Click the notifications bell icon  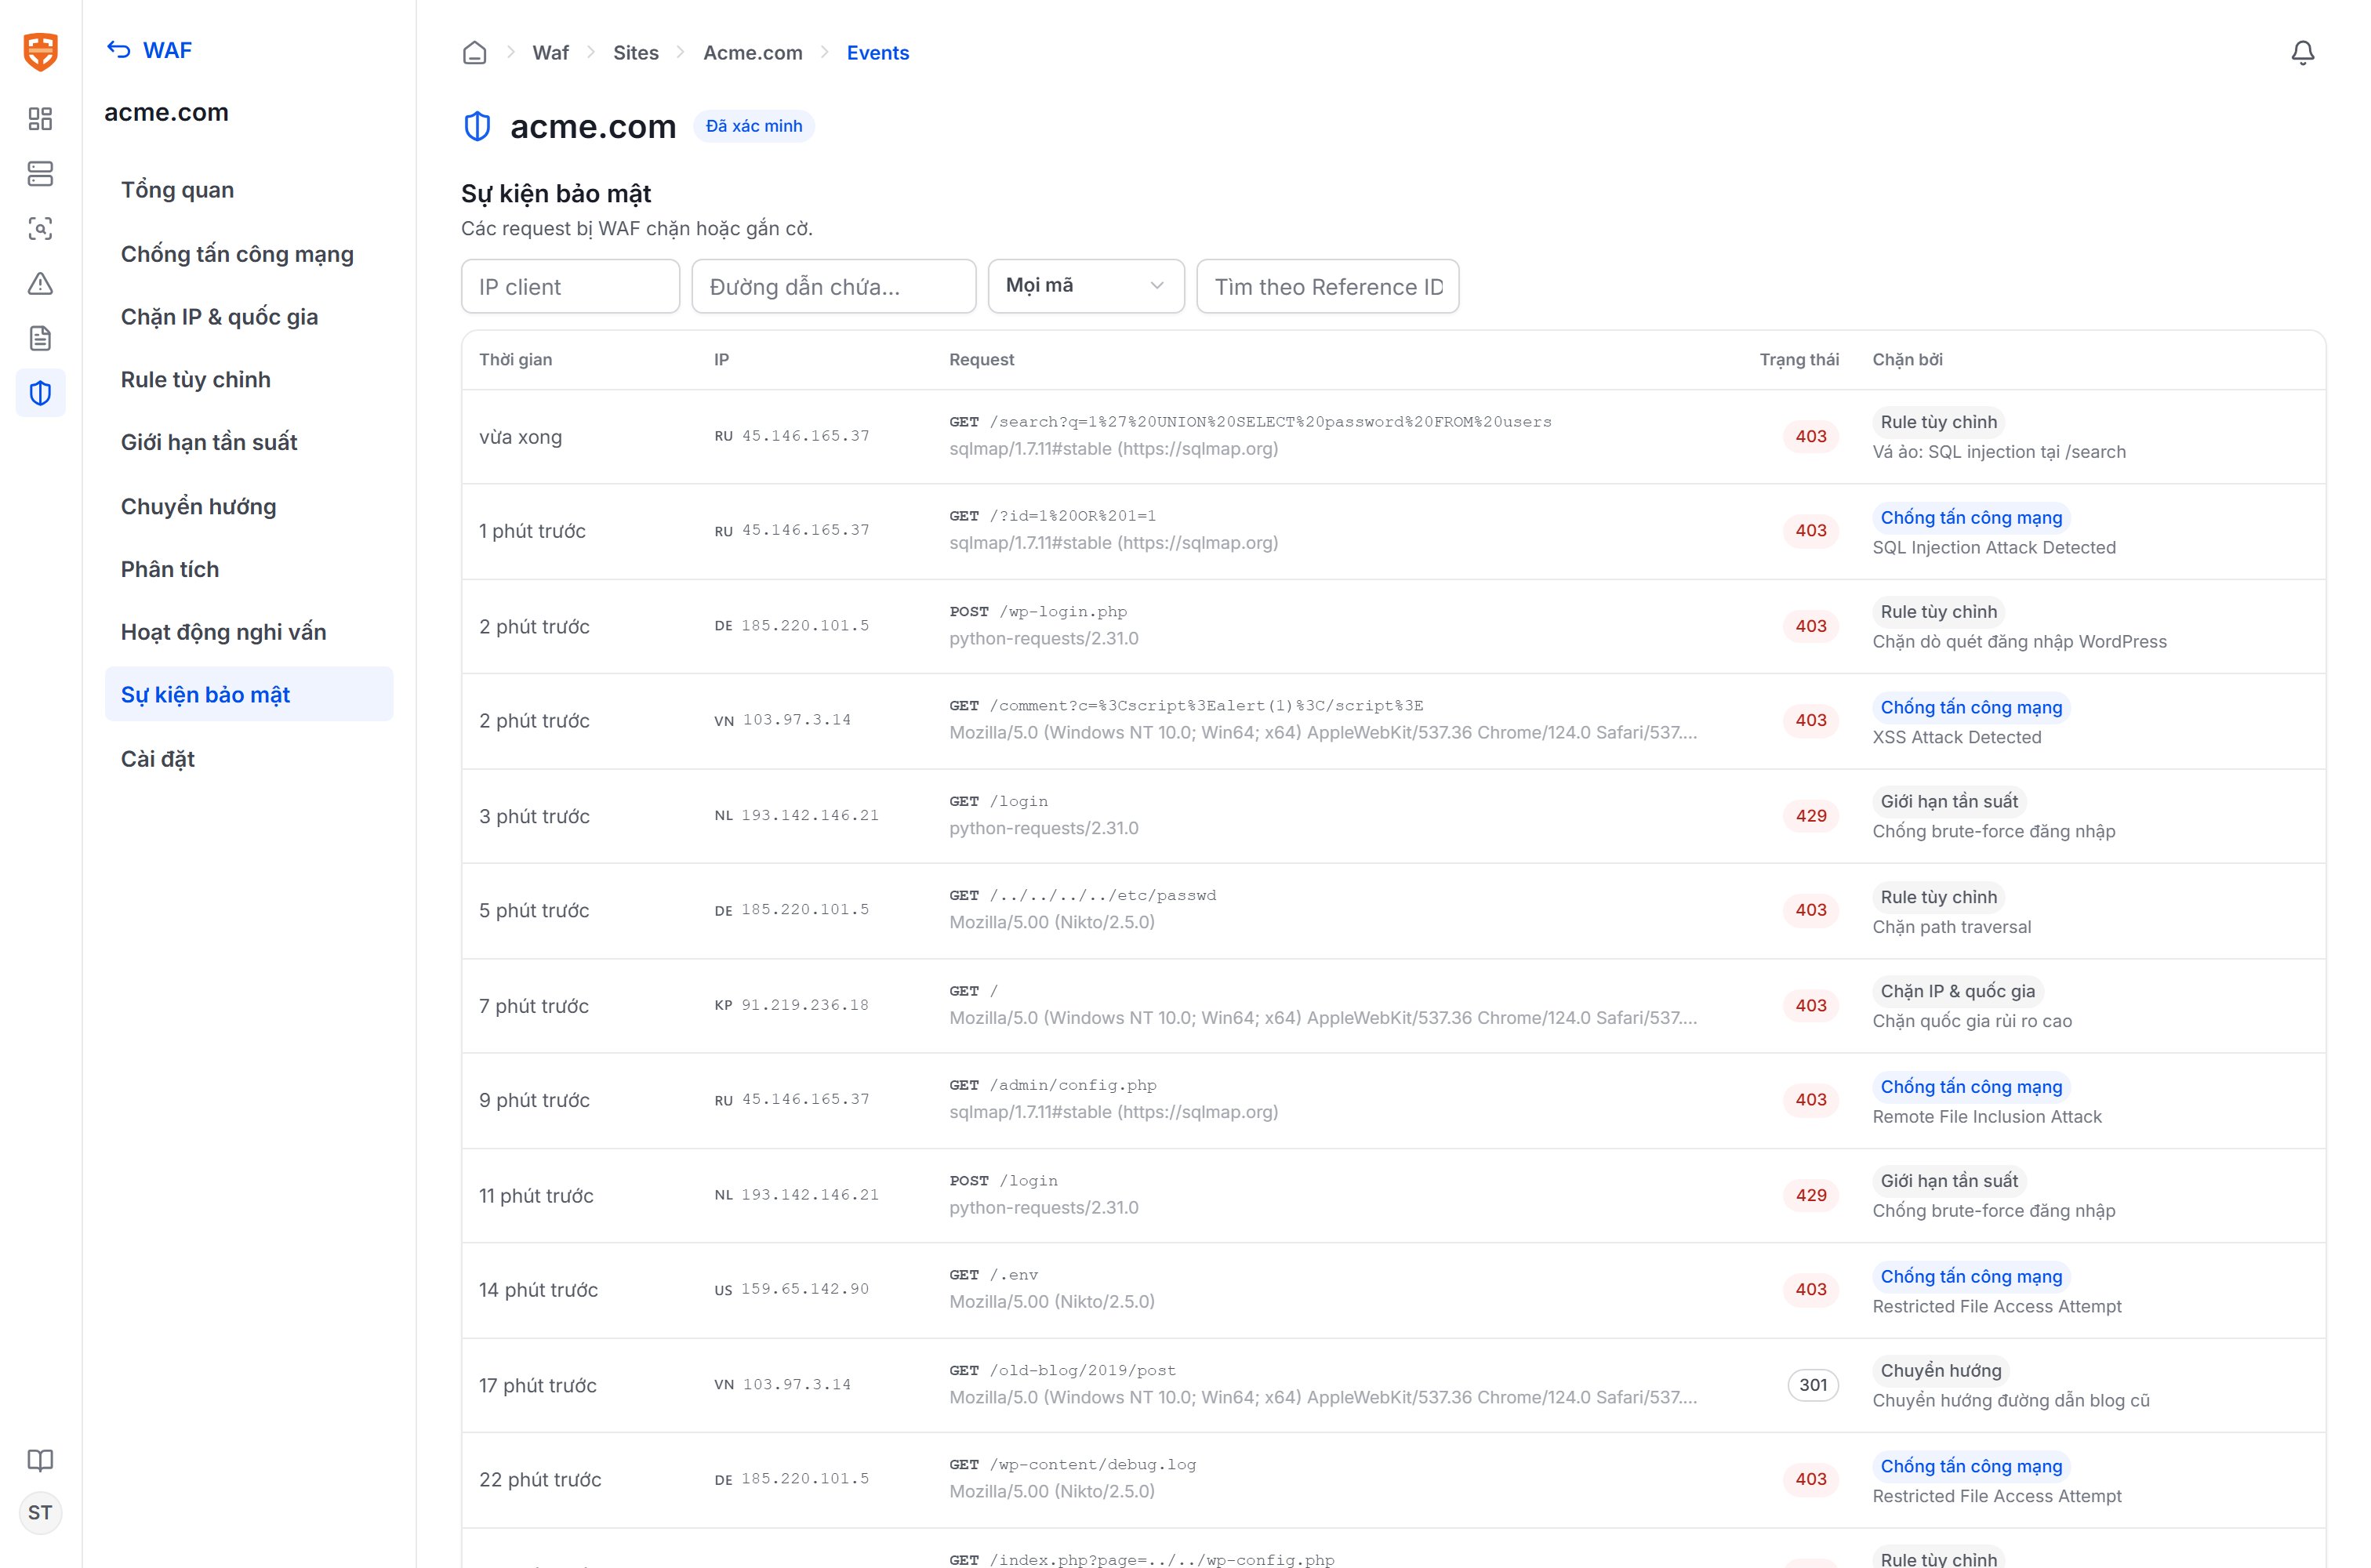(2302, 53)
